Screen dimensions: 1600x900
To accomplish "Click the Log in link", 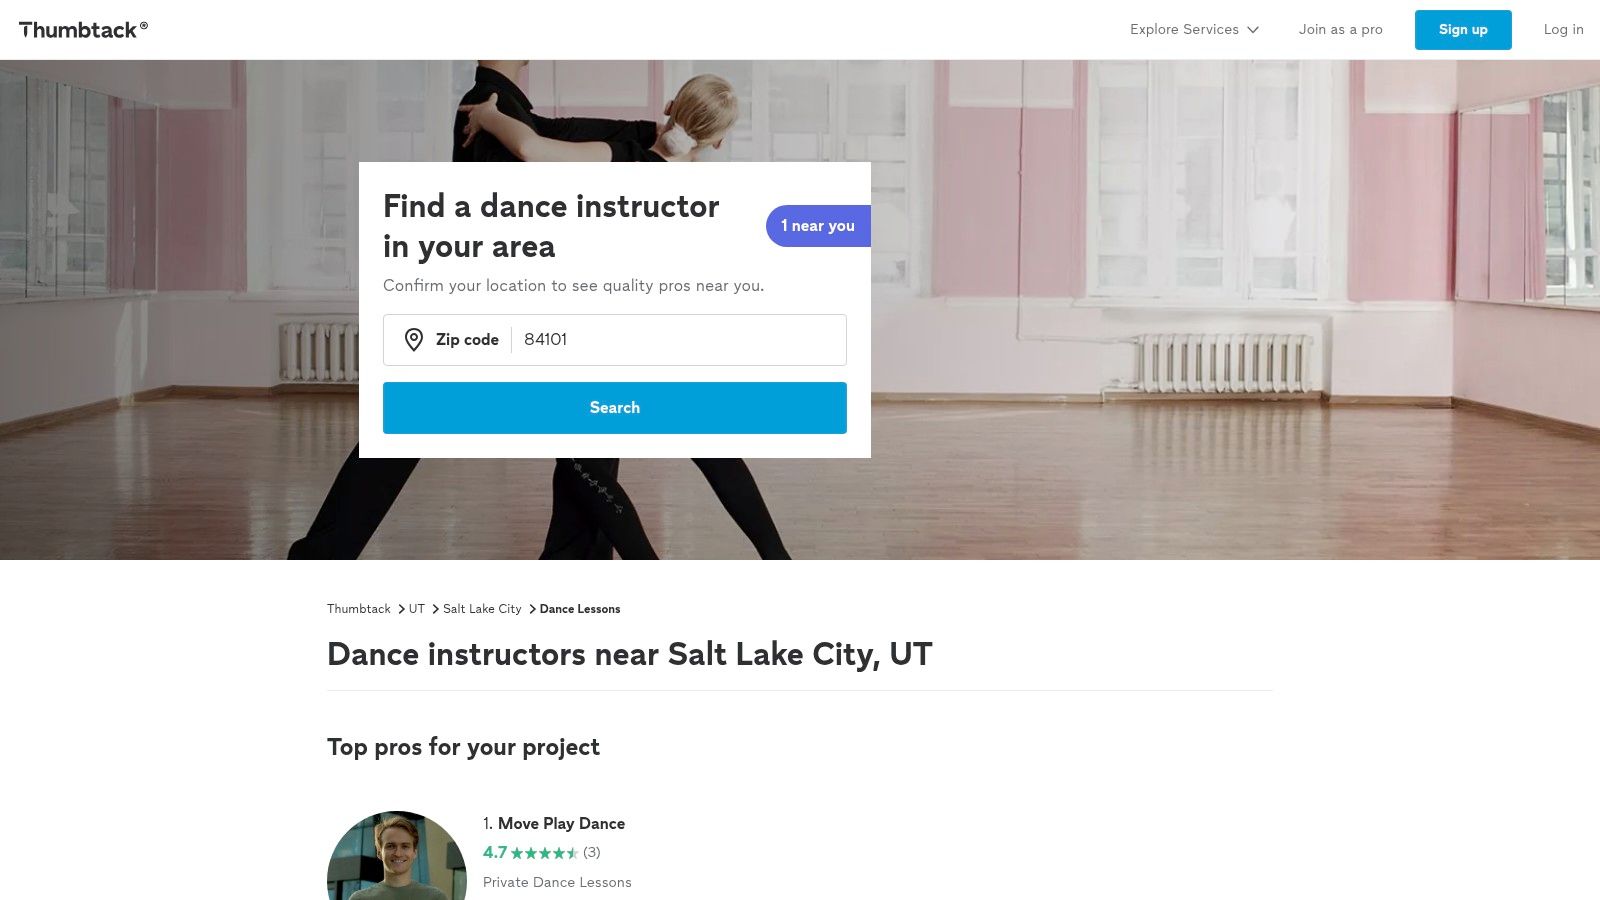I will 1563,30.
